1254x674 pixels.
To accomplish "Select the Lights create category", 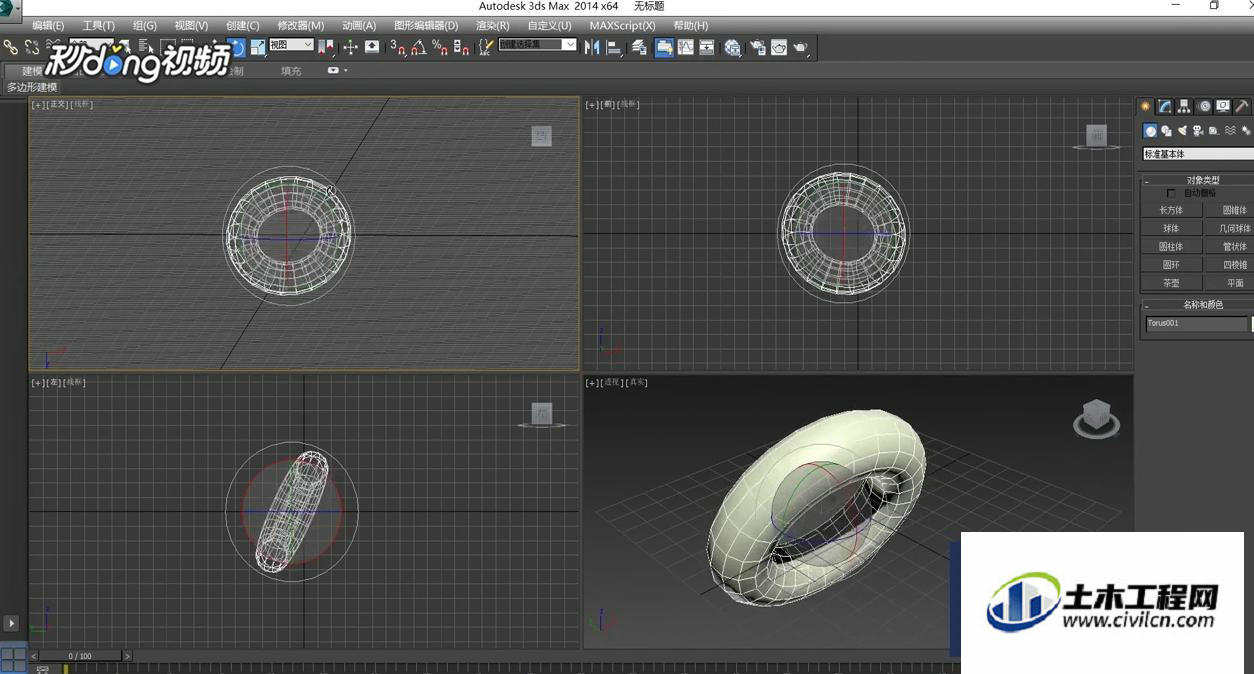I will pos(1182,131).
